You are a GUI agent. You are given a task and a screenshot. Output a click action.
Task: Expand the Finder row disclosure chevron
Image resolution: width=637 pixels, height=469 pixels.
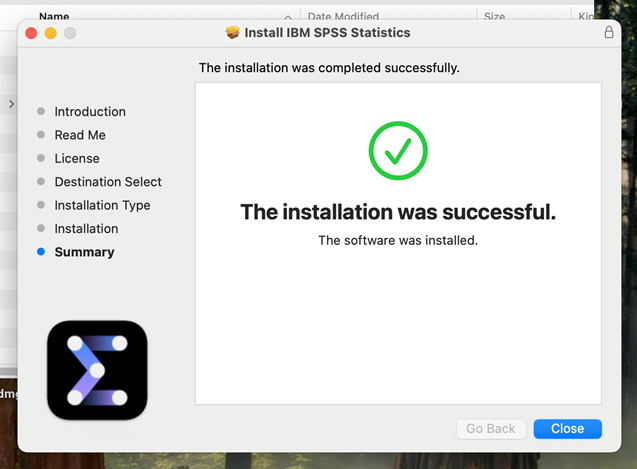click(11, 104)
